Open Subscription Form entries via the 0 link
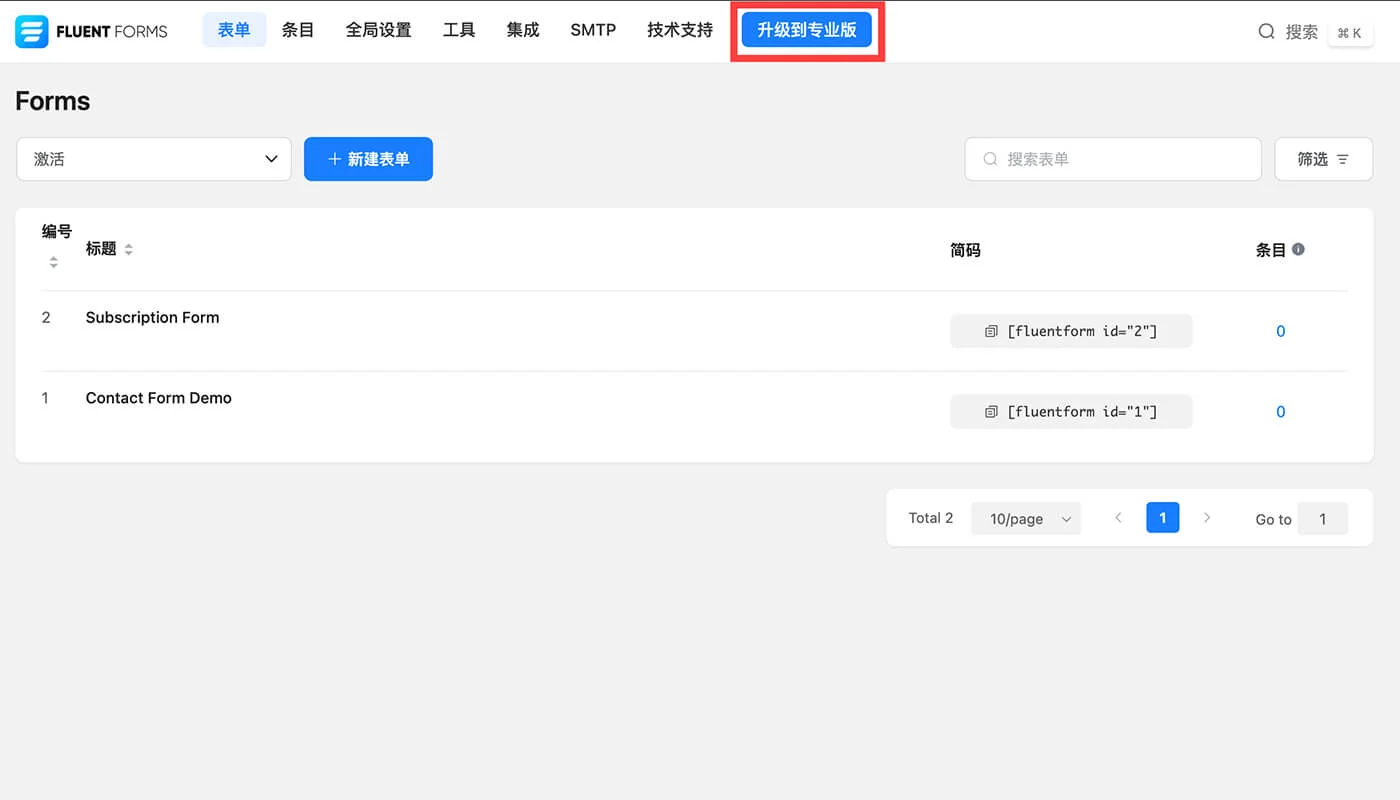Viewport: 1400px width, 800px height. tap(1280, 330)
